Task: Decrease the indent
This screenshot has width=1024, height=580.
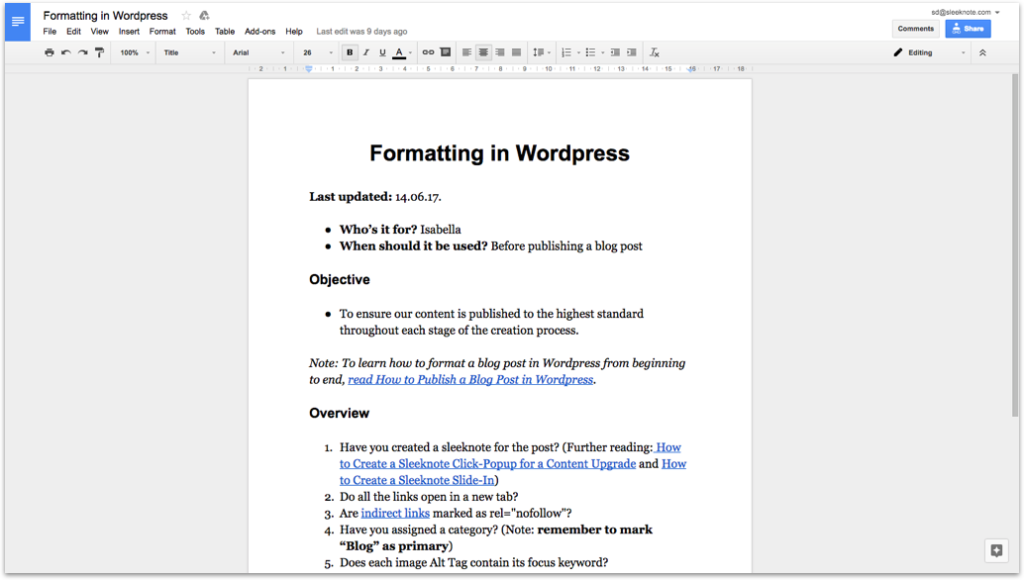Action: pyautogui.click(x=615, y=52)
